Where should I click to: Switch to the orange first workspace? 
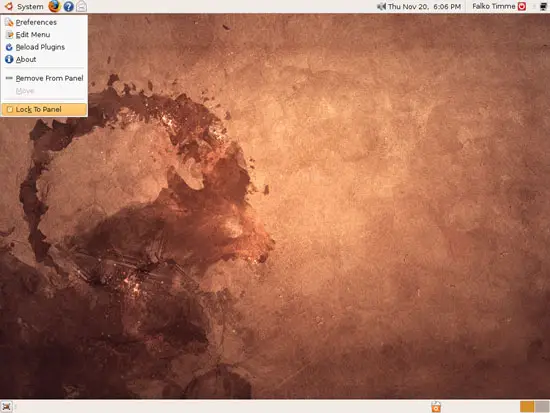coord(527,407)
